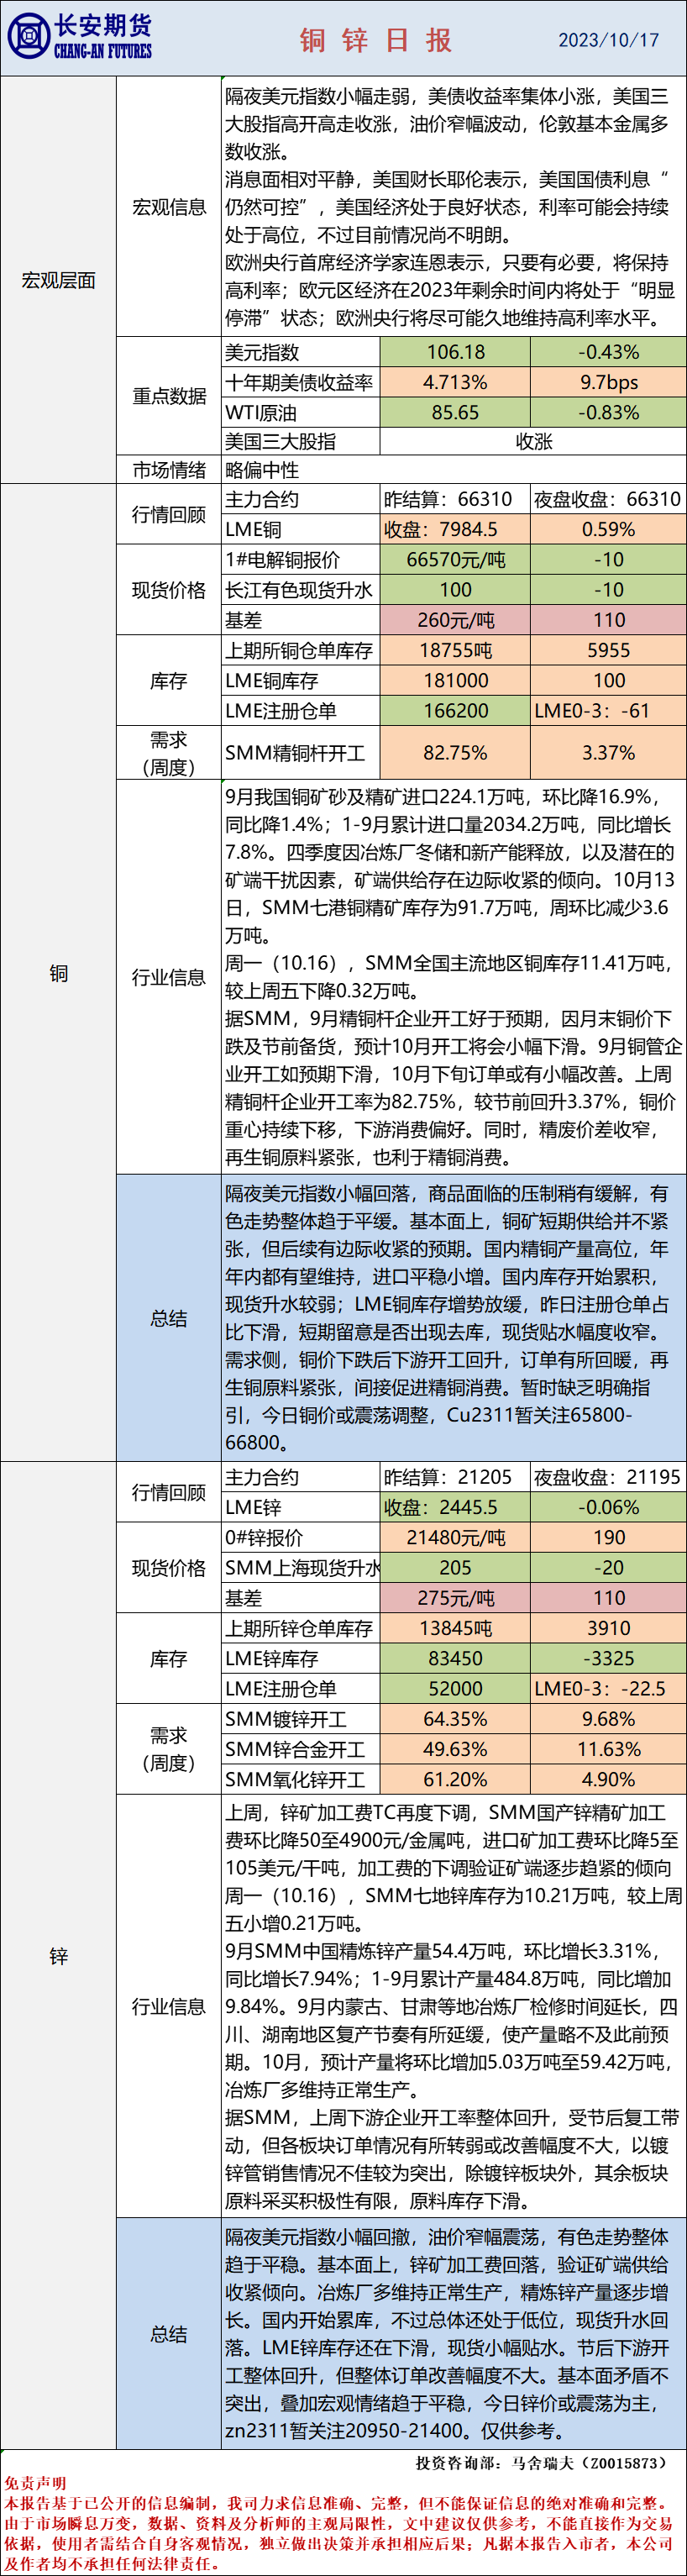
Task: Select the 64.35% galvanizing rate
Action: (455, 1719)
